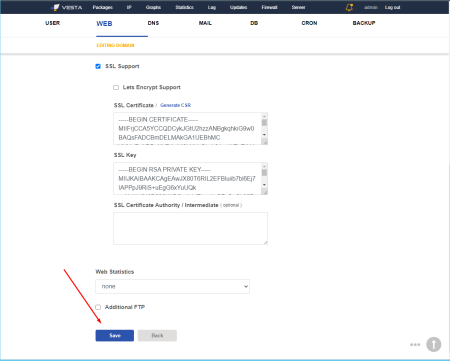Click the SSL Key textarea resize handle
450x361 pixels.
pyautogui.click(x=265, y=192)
